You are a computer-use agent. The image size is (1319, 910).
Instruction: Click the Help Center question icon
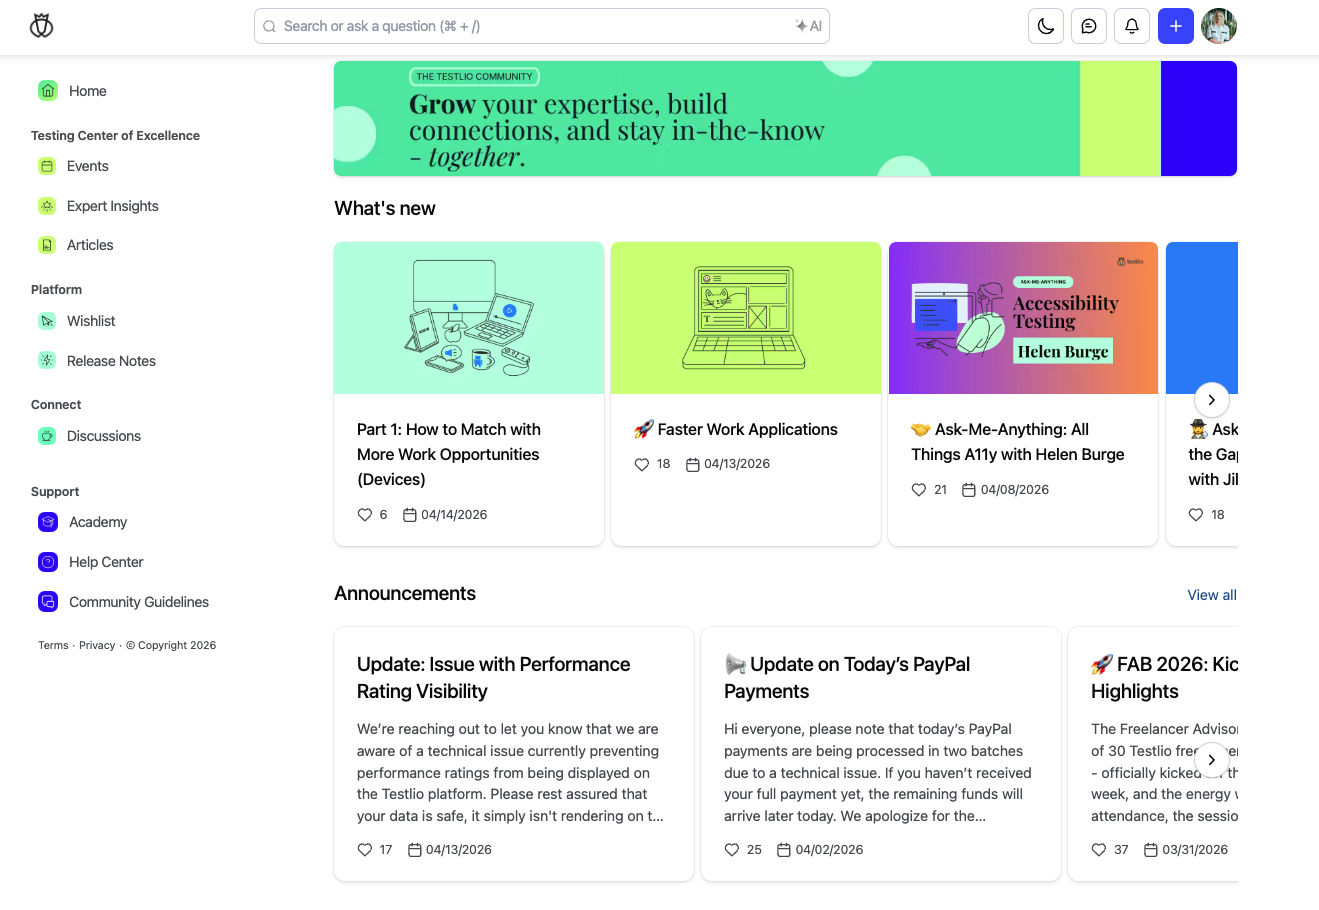(x=48, y=562)
